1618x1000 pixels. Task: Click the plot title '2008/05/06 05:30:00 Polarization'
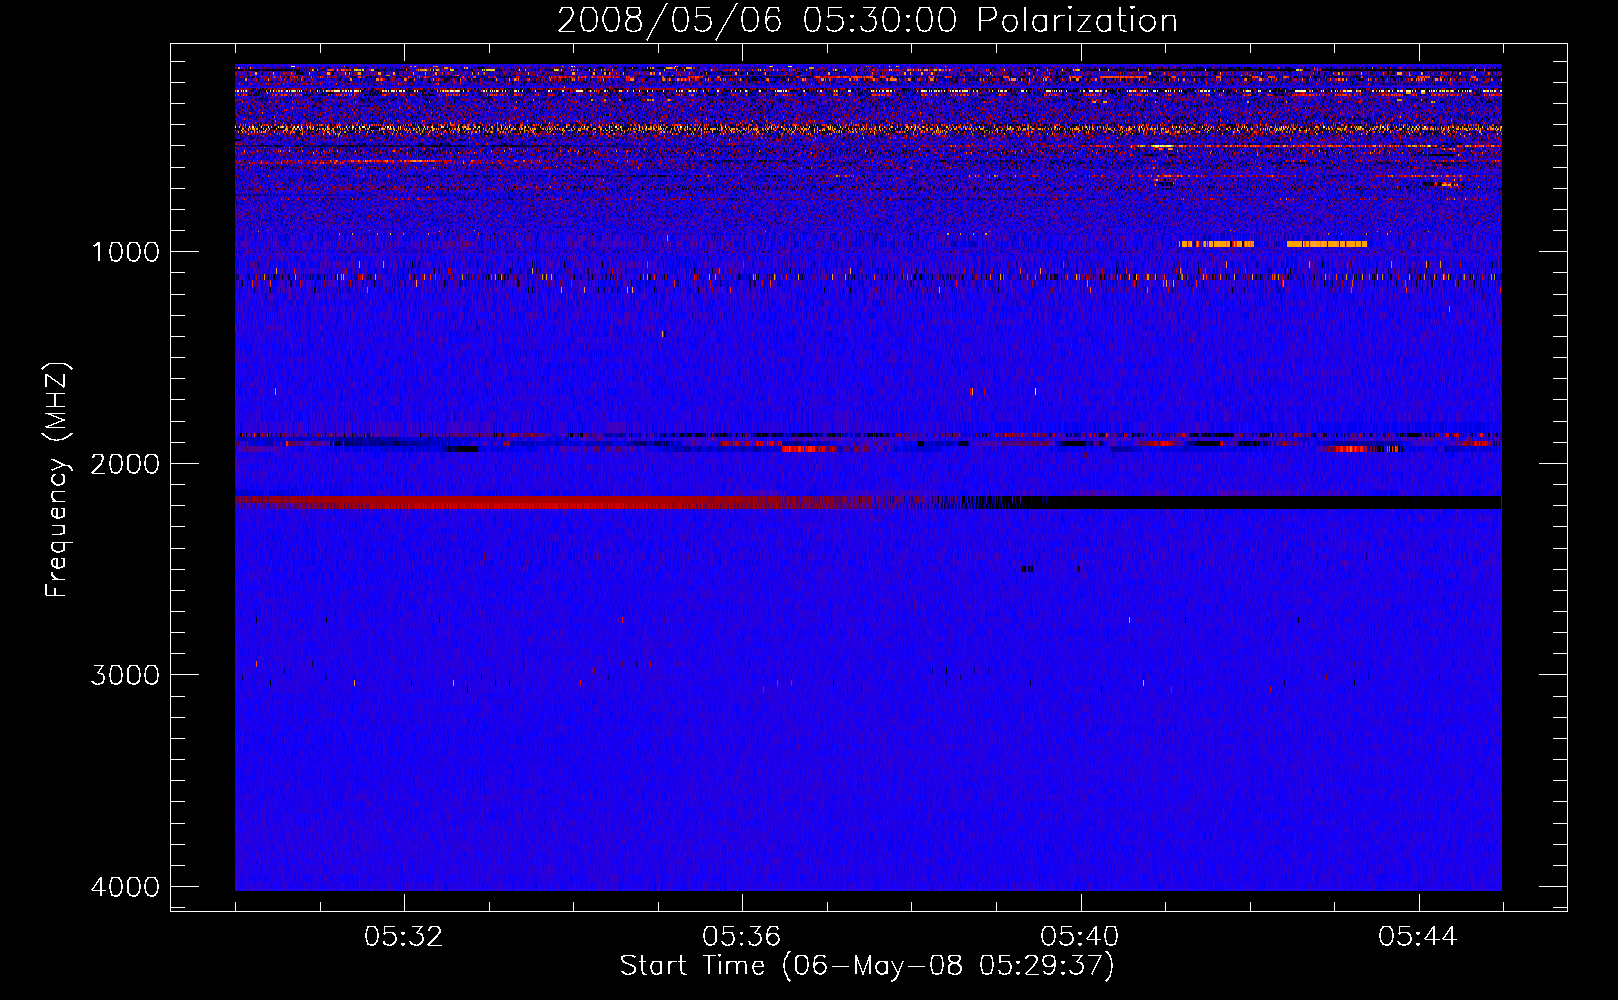coord(867,20)
